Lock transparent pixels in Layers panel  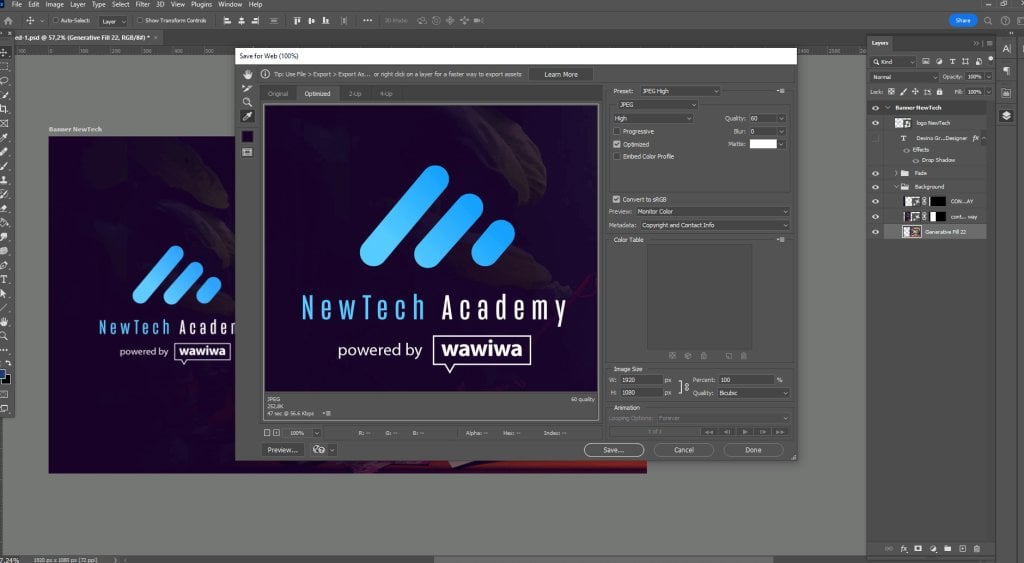pos(891,91)
